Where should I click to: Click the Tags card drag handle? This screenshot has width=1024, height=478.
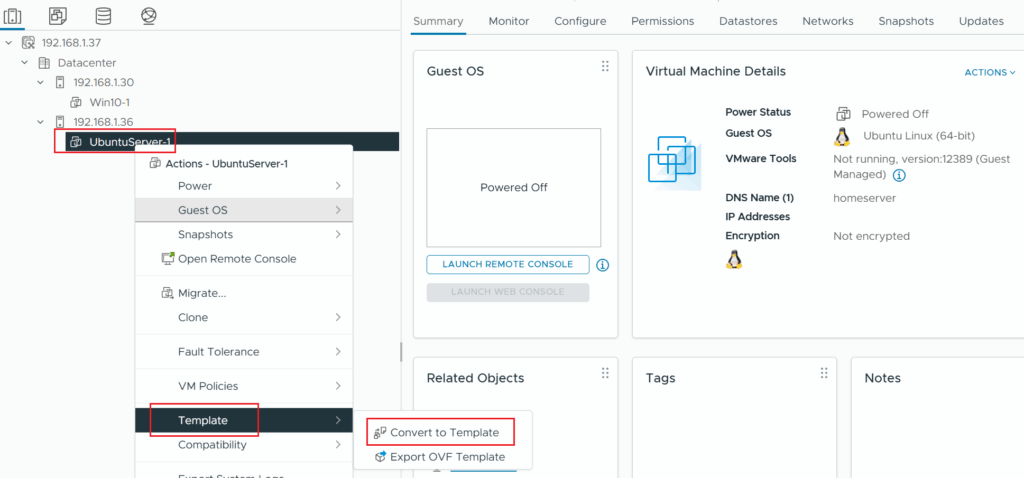point(824,373)
